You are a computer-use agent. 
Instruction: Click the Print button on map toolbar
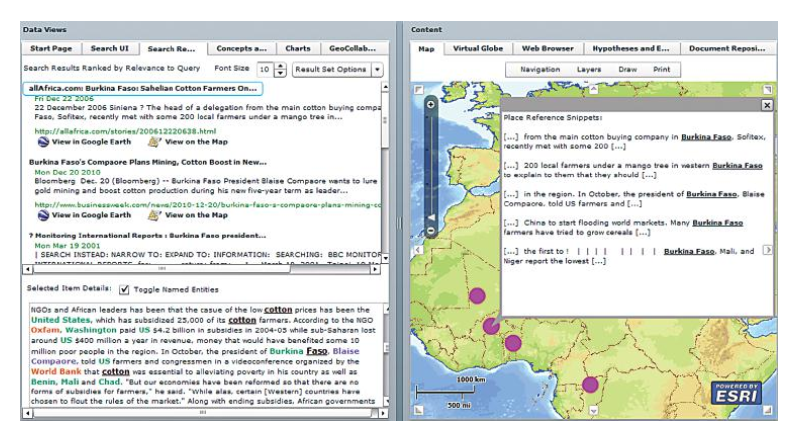pyautogui.click(x=662, y=70)
